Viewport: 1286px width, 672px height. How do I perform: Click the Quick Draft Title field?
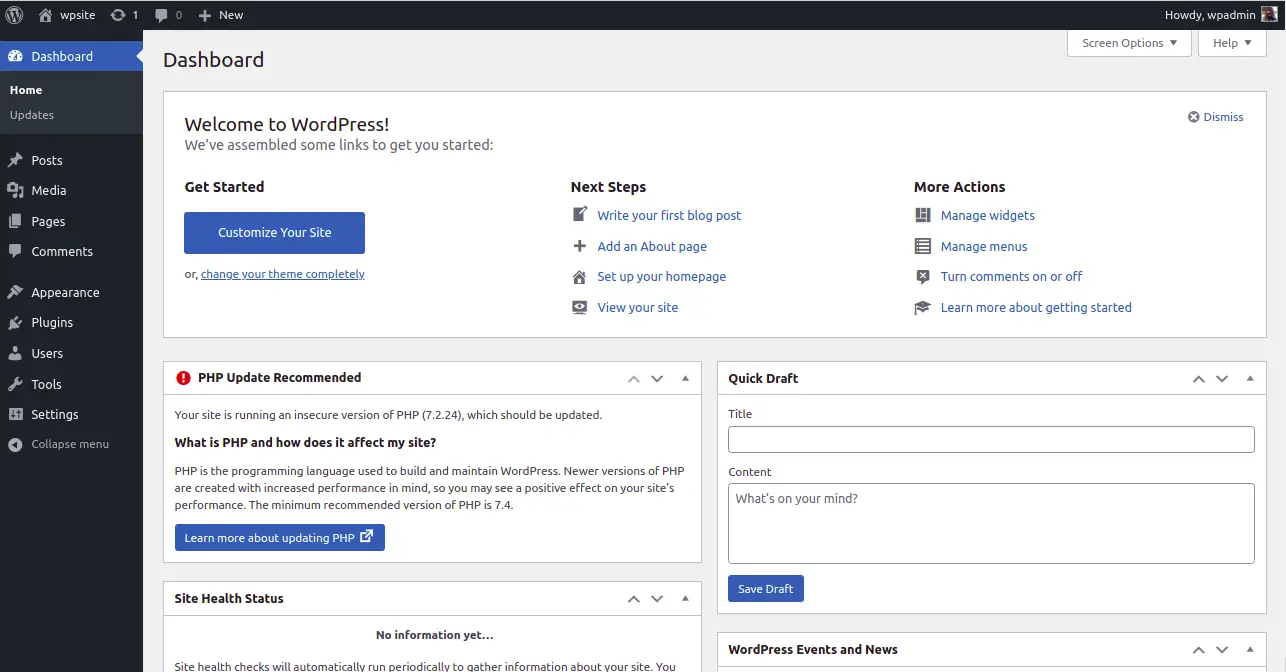(x=991, y=440)
